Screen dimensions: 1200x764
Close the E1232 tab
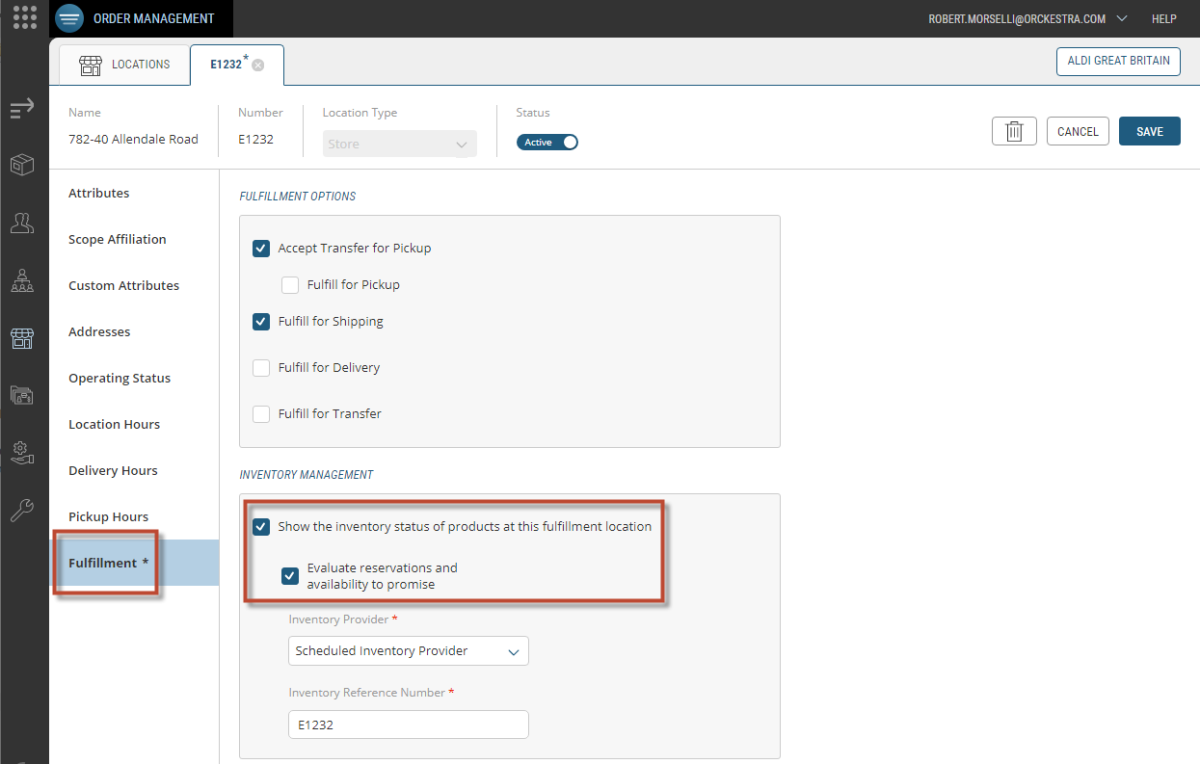[258, 65]
